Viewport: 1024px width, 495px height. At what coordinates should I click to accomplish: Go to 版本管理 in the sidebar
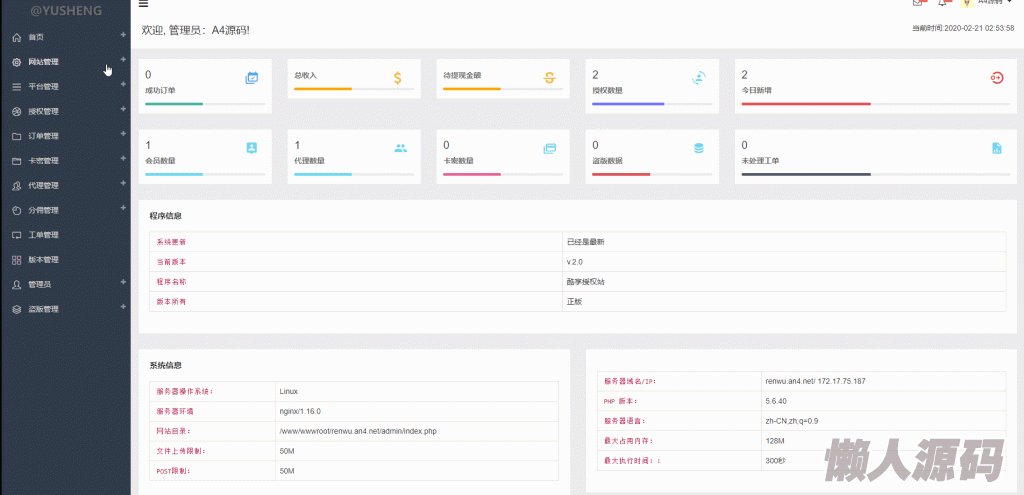43,260
